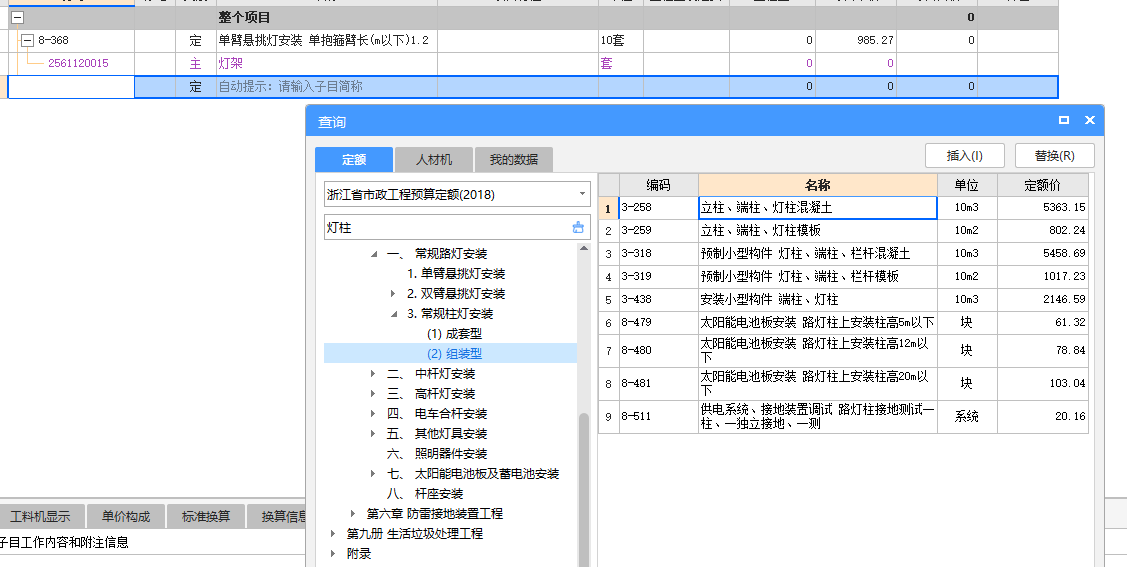1127x567 pixels.
Task: Click the 自动提示 input cell in blank row
Action: (326, 86)
